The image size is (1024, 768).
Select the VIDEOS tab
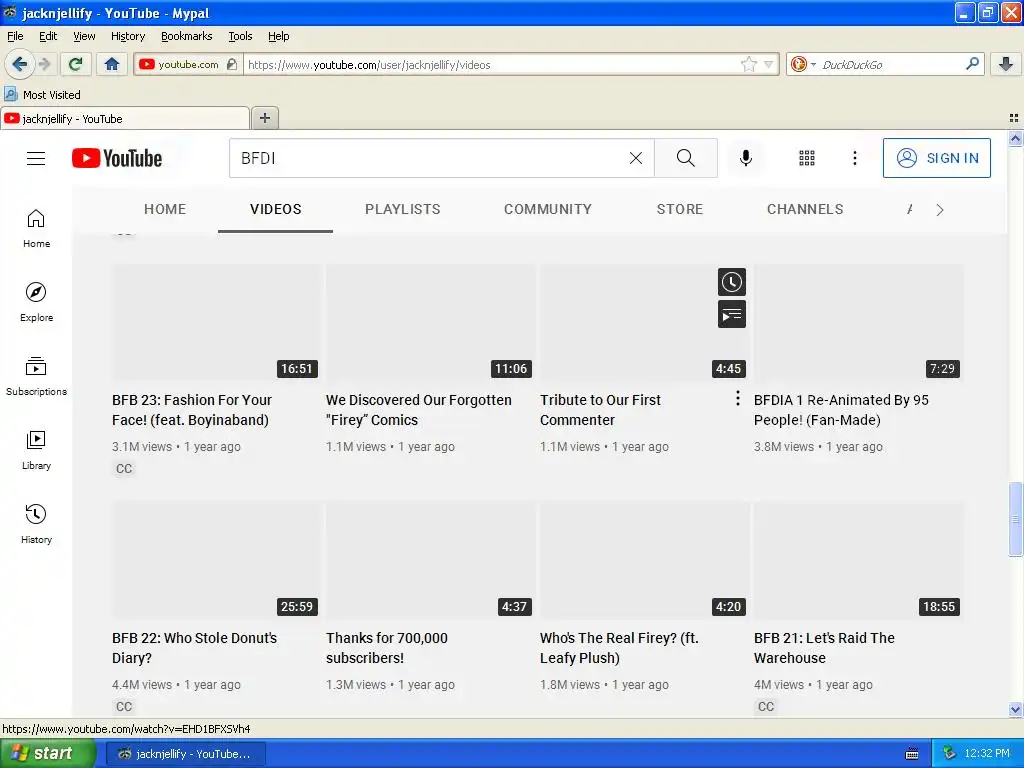pyautogui.click(x=275, y=209)
